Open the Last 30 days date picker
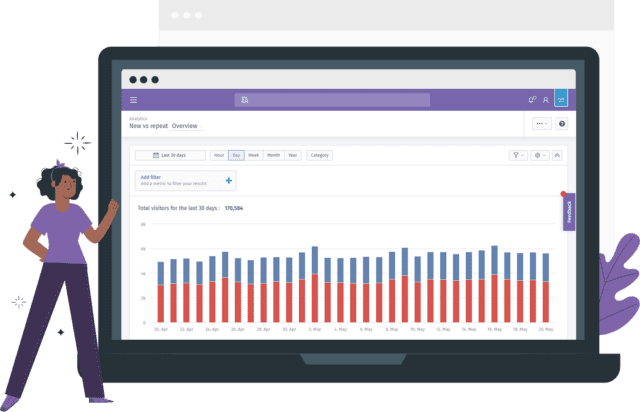The height and width of the screenshot is (412, 640). click(170, 155)
